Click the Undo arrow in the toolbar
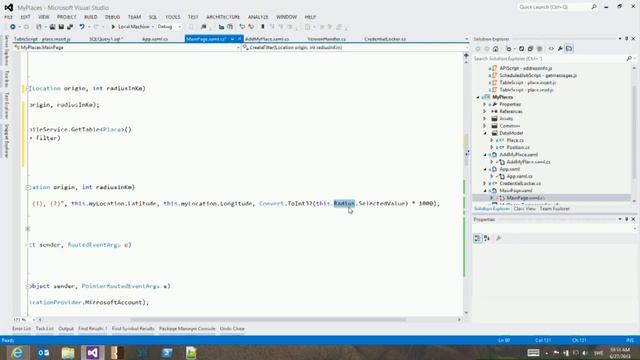 point(82,27)
